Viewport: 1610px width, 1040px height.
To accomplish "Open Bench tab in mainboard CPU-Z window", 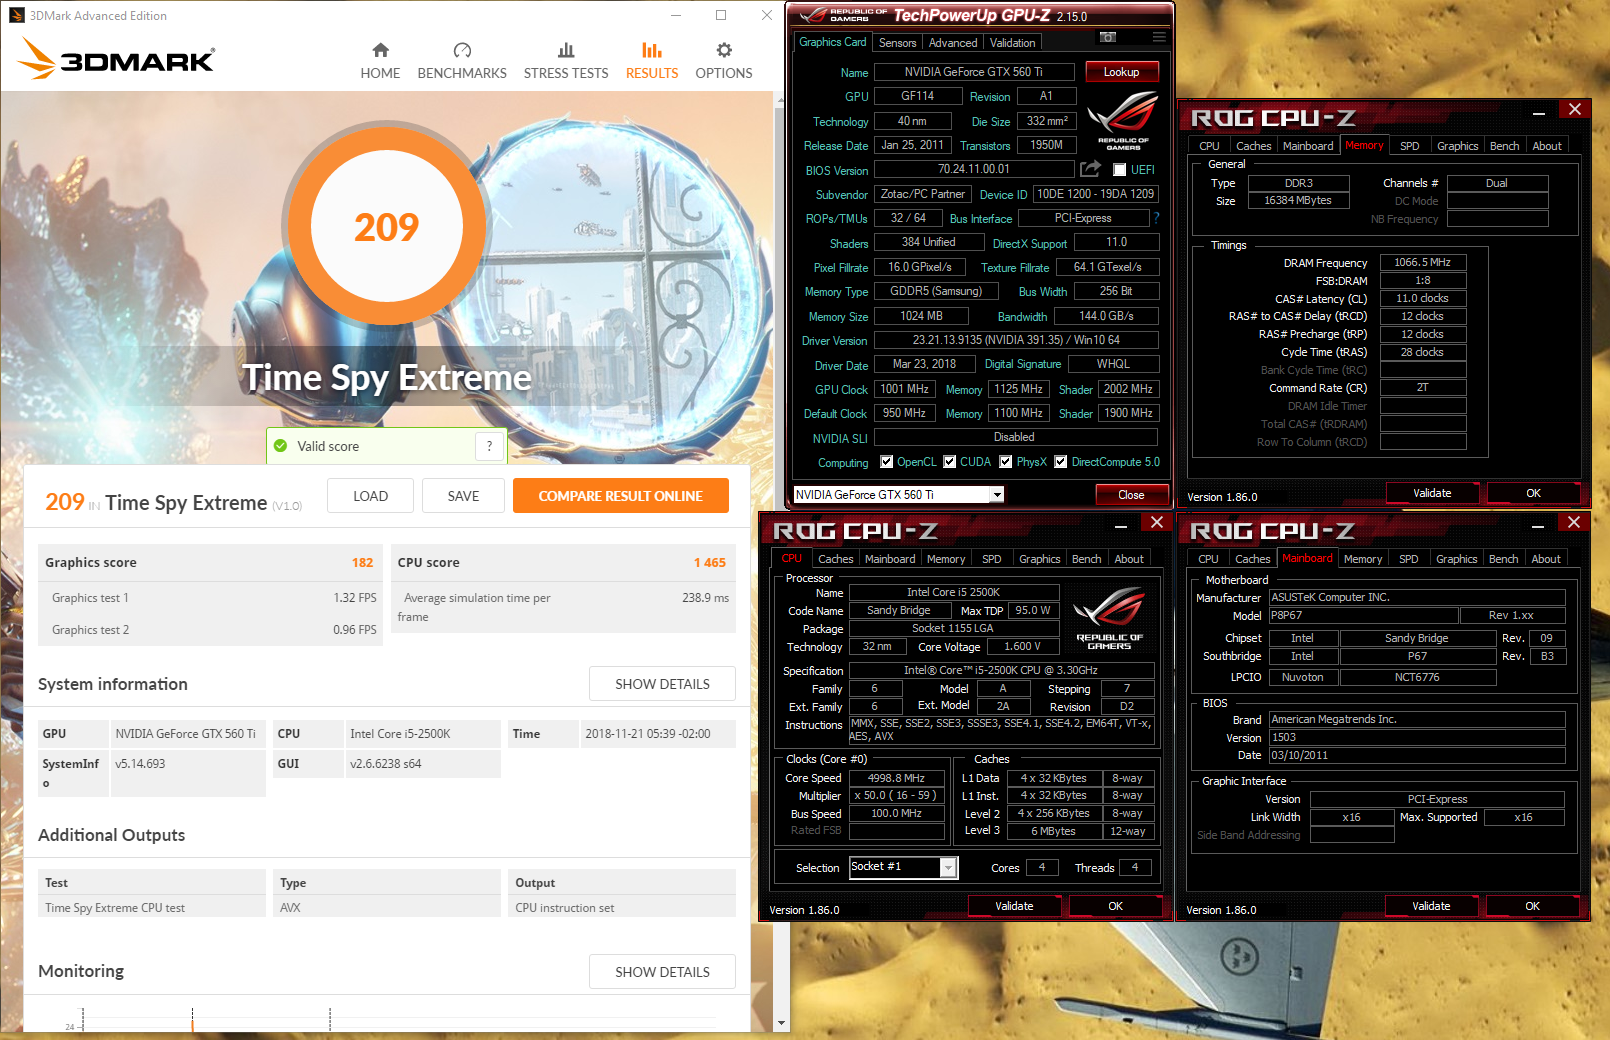I will point(1503,559).
